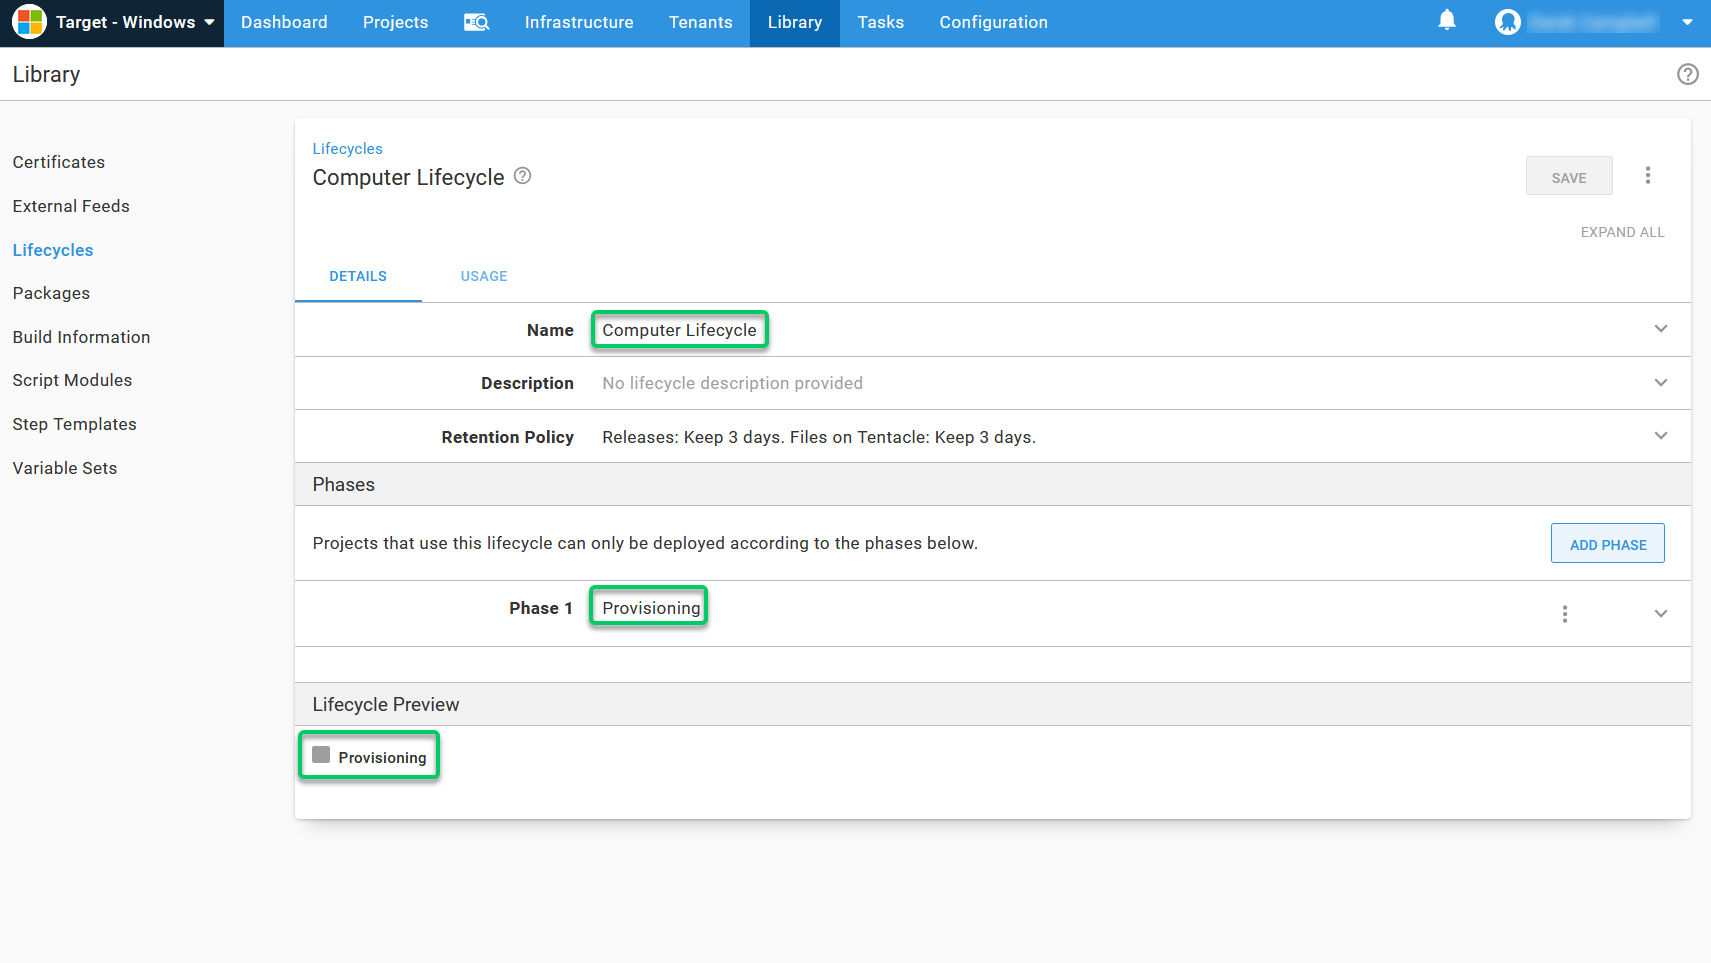This screenshot has height=963, width=1711.
Task: Click the help icon beside Computer Lifecycle title
Action: [x=523, y=176]
